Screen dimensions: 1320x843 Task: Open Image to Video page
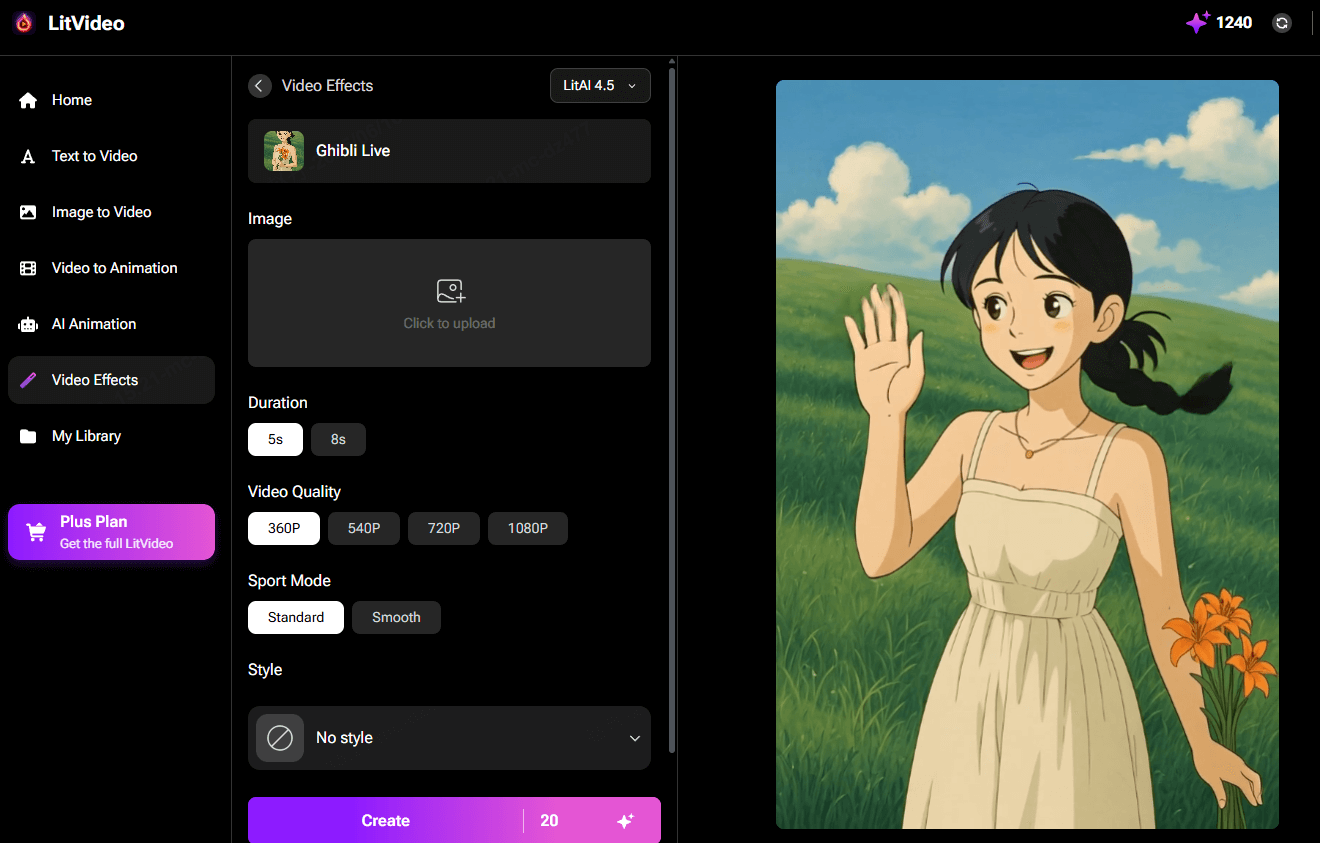coord(111,212)
